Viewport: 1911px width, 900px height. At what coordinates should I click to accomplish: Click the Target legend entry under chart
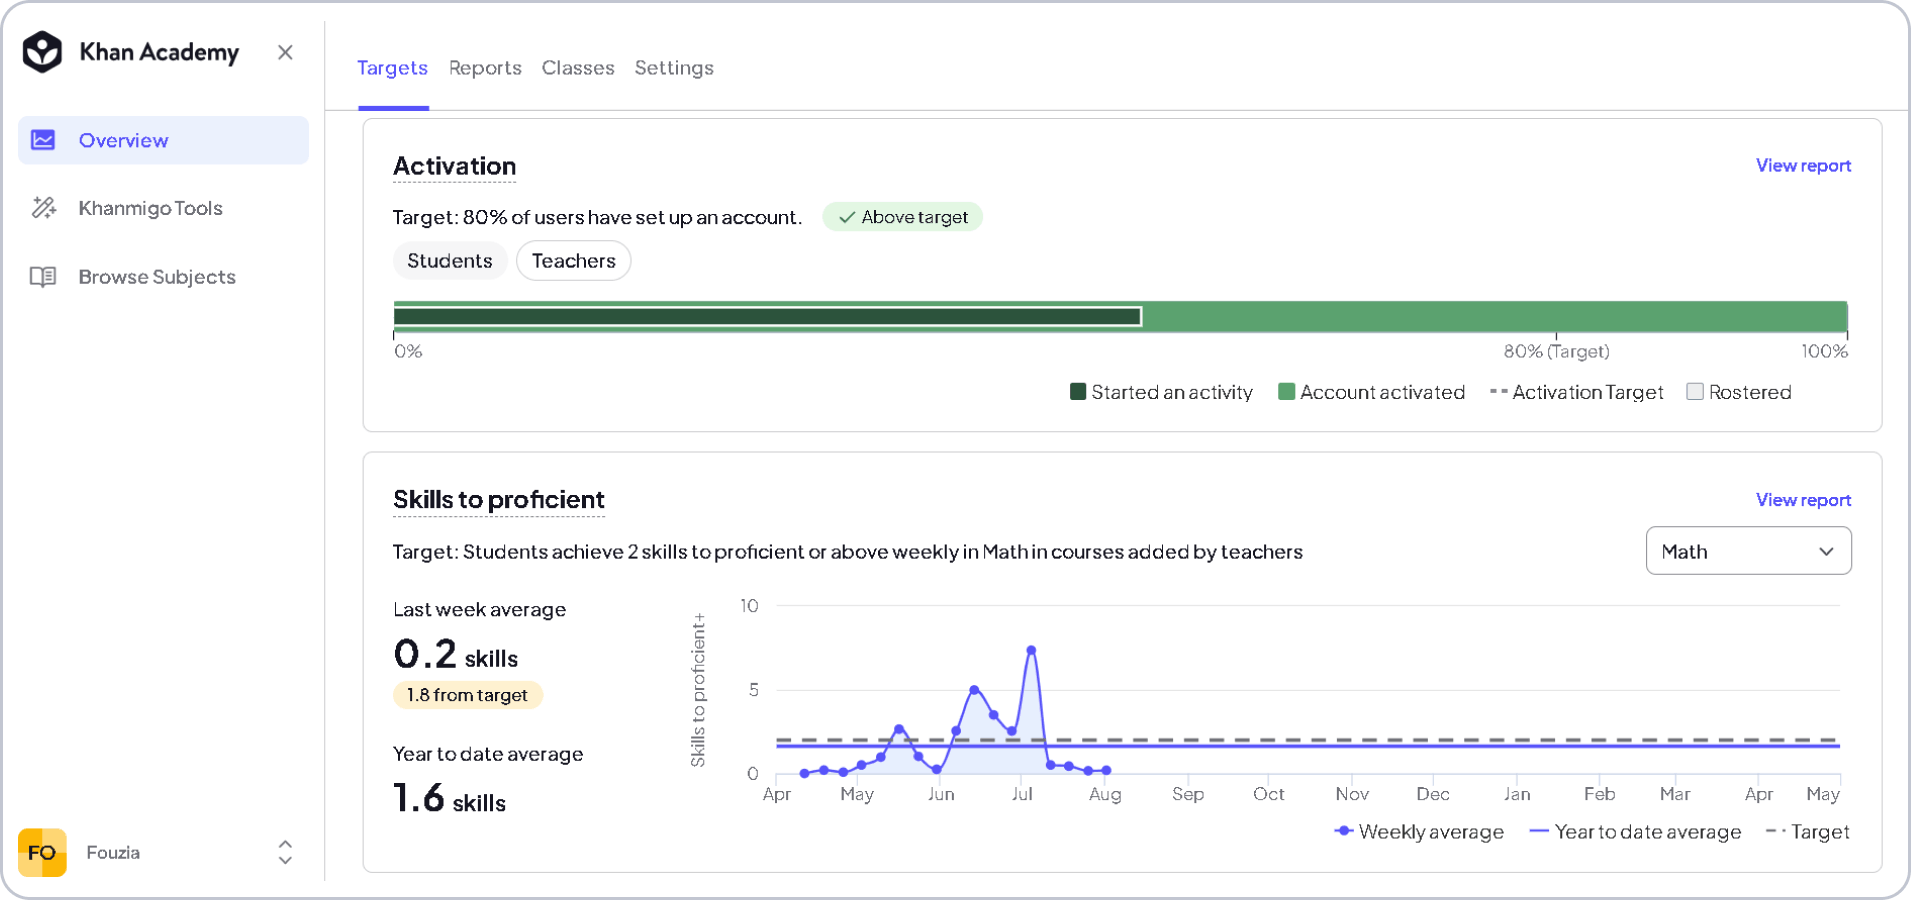coord(1808,832)
